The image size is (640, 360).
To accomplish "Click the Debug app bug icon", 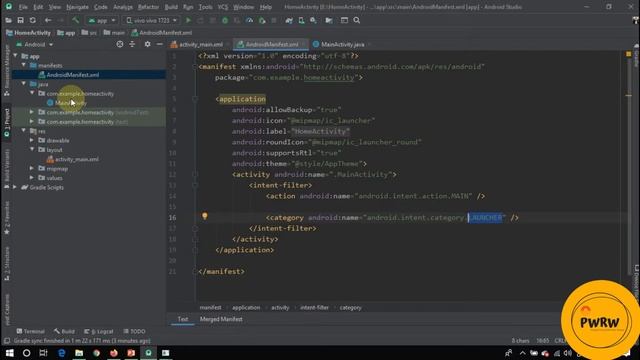I will (x=225, y=20).
